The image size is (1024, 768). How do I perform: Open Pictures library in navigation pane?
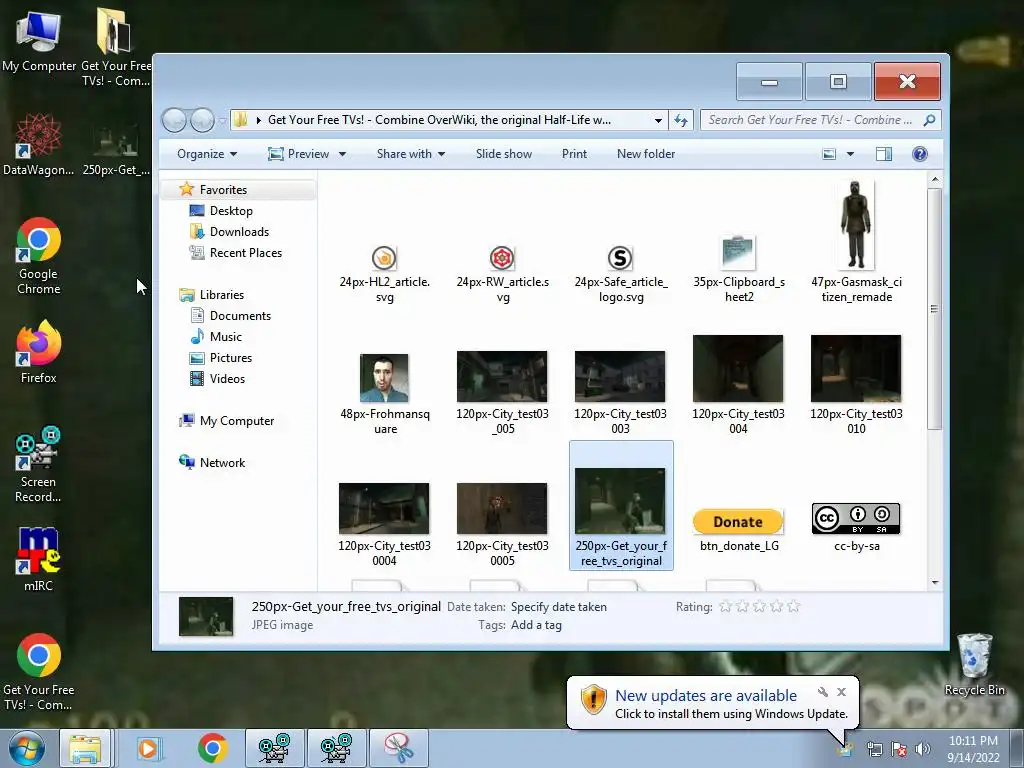(x=231, y=358)
